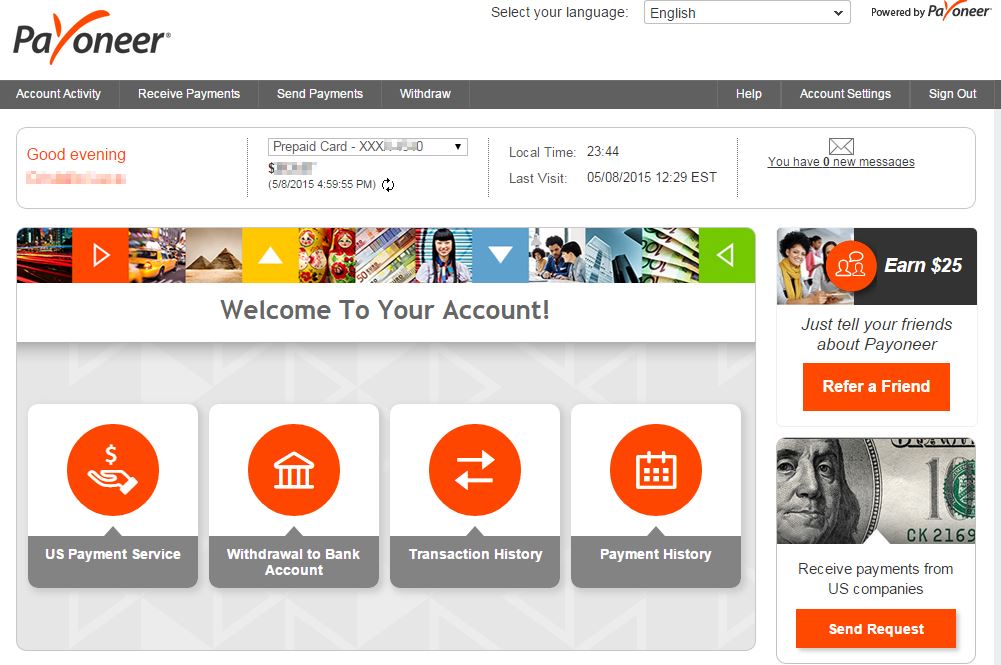Viewport: 1001px width, 665px height.
Task: Open the language selection dropdown
Action: click(x=746, y=12)
